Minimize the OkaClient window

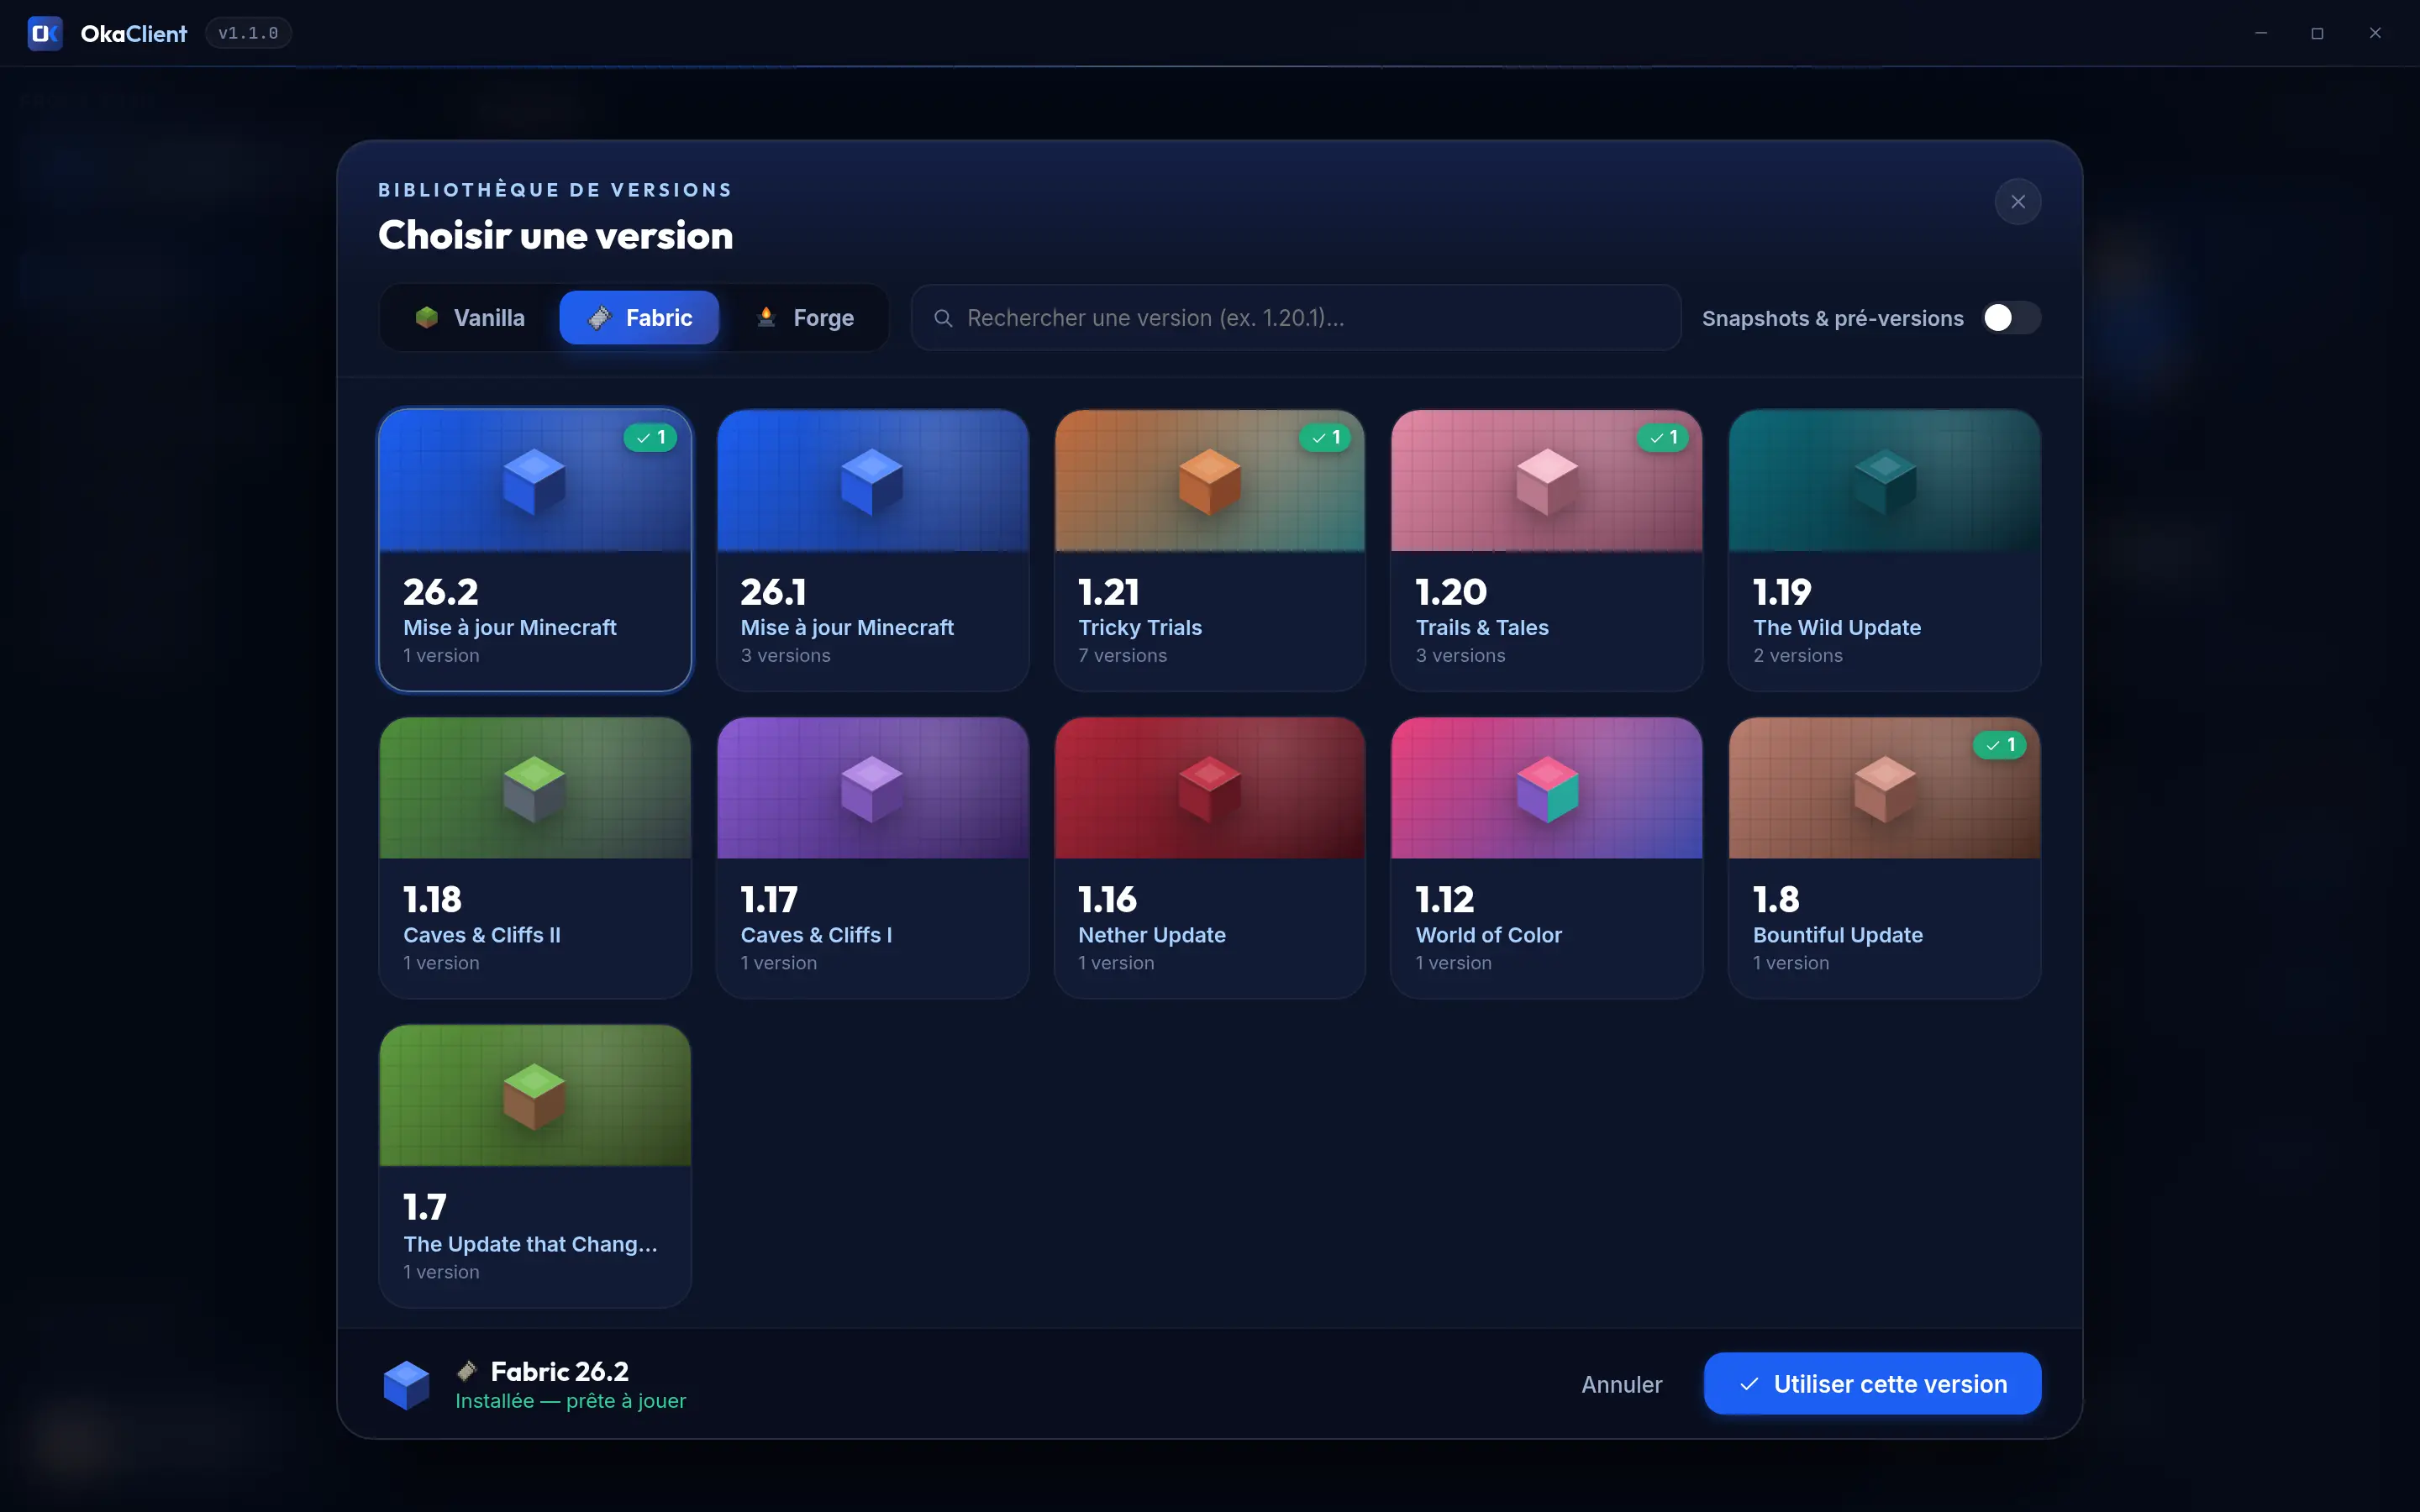click(x=2260, y=33)
